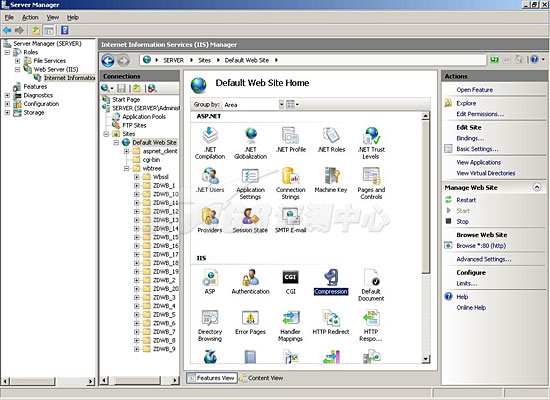Screen dimensions: 550x400
Task: Click the Edit Permissions link
Action: click(480, 114)
